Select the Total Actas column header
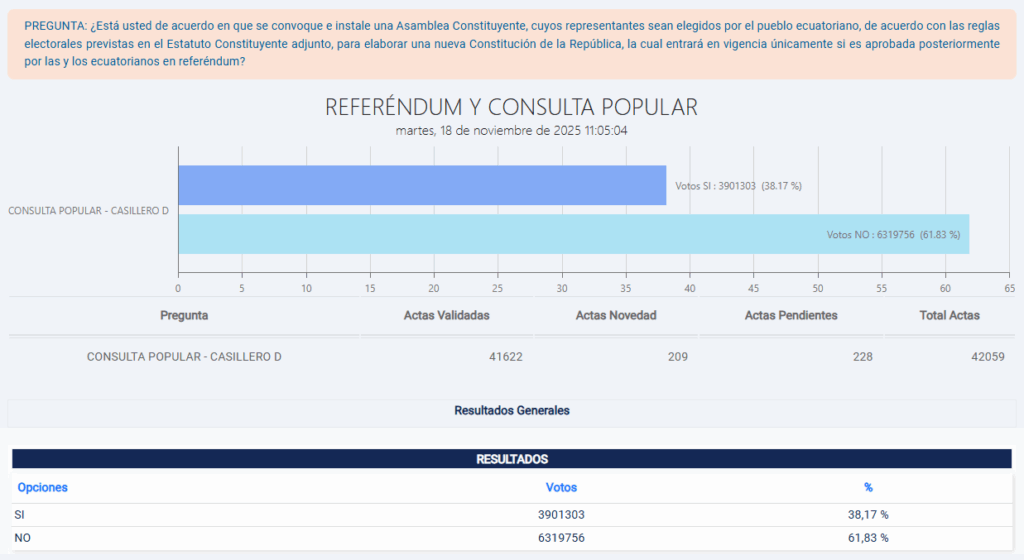 pyautogui.click(x=949, y=315)
